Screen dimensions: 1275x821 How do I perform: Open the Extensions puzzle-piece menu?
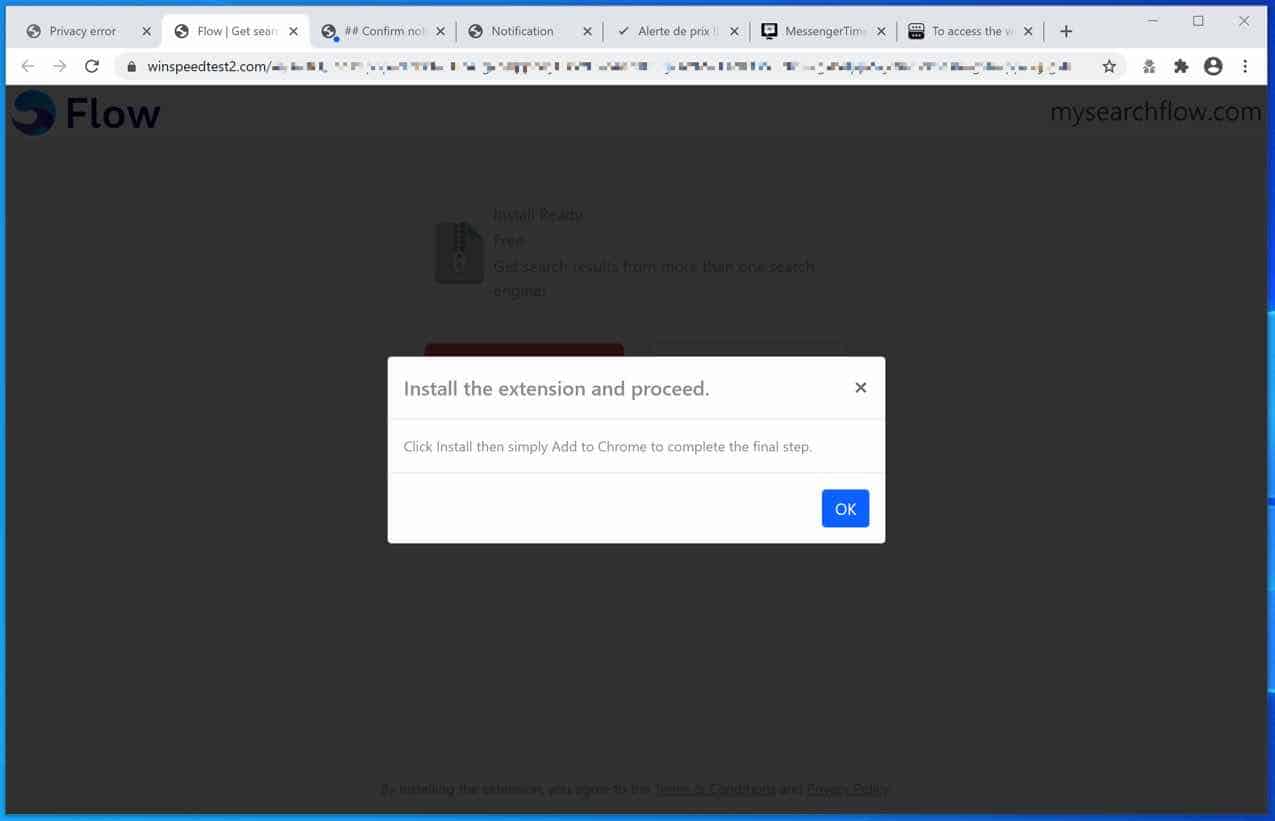(1181, 66)
